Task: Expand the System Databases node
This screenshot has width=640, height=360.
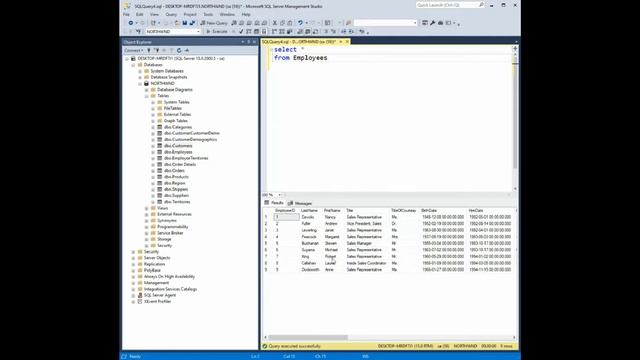Action: (x=140, y=71)
